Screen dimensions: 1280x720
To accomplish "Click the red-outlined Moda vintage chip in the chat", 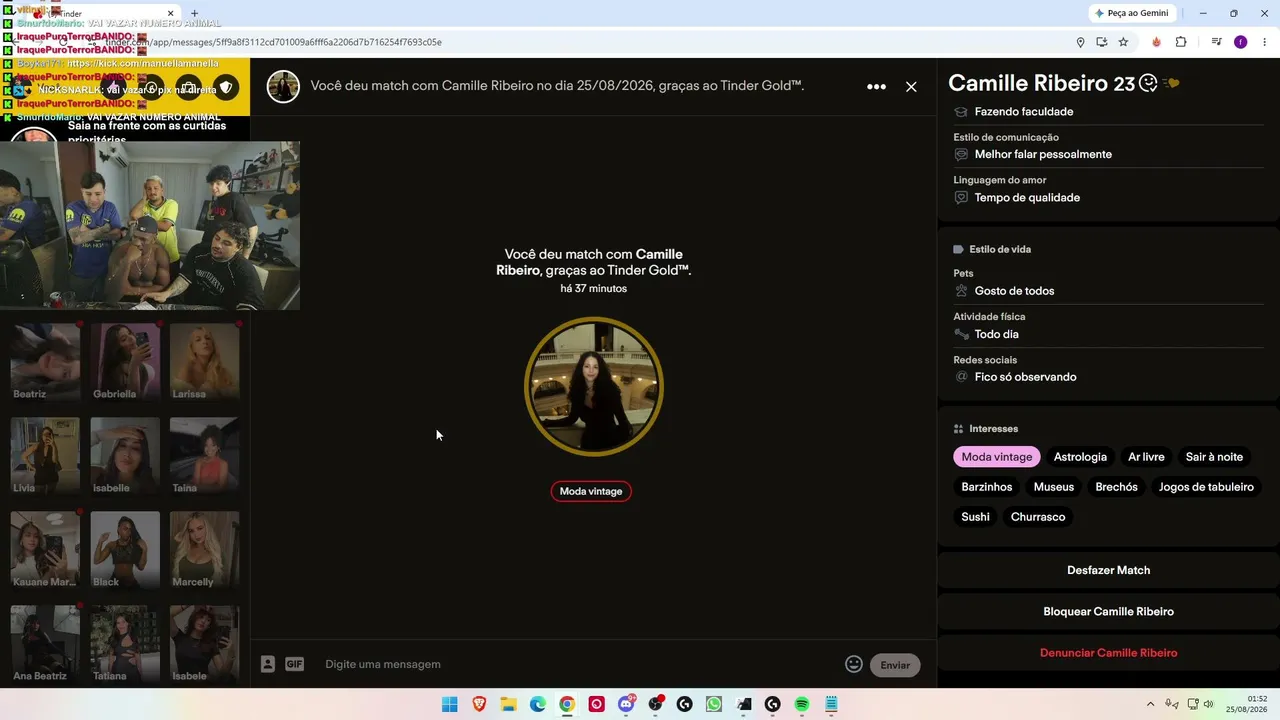I will pos(591,491).
